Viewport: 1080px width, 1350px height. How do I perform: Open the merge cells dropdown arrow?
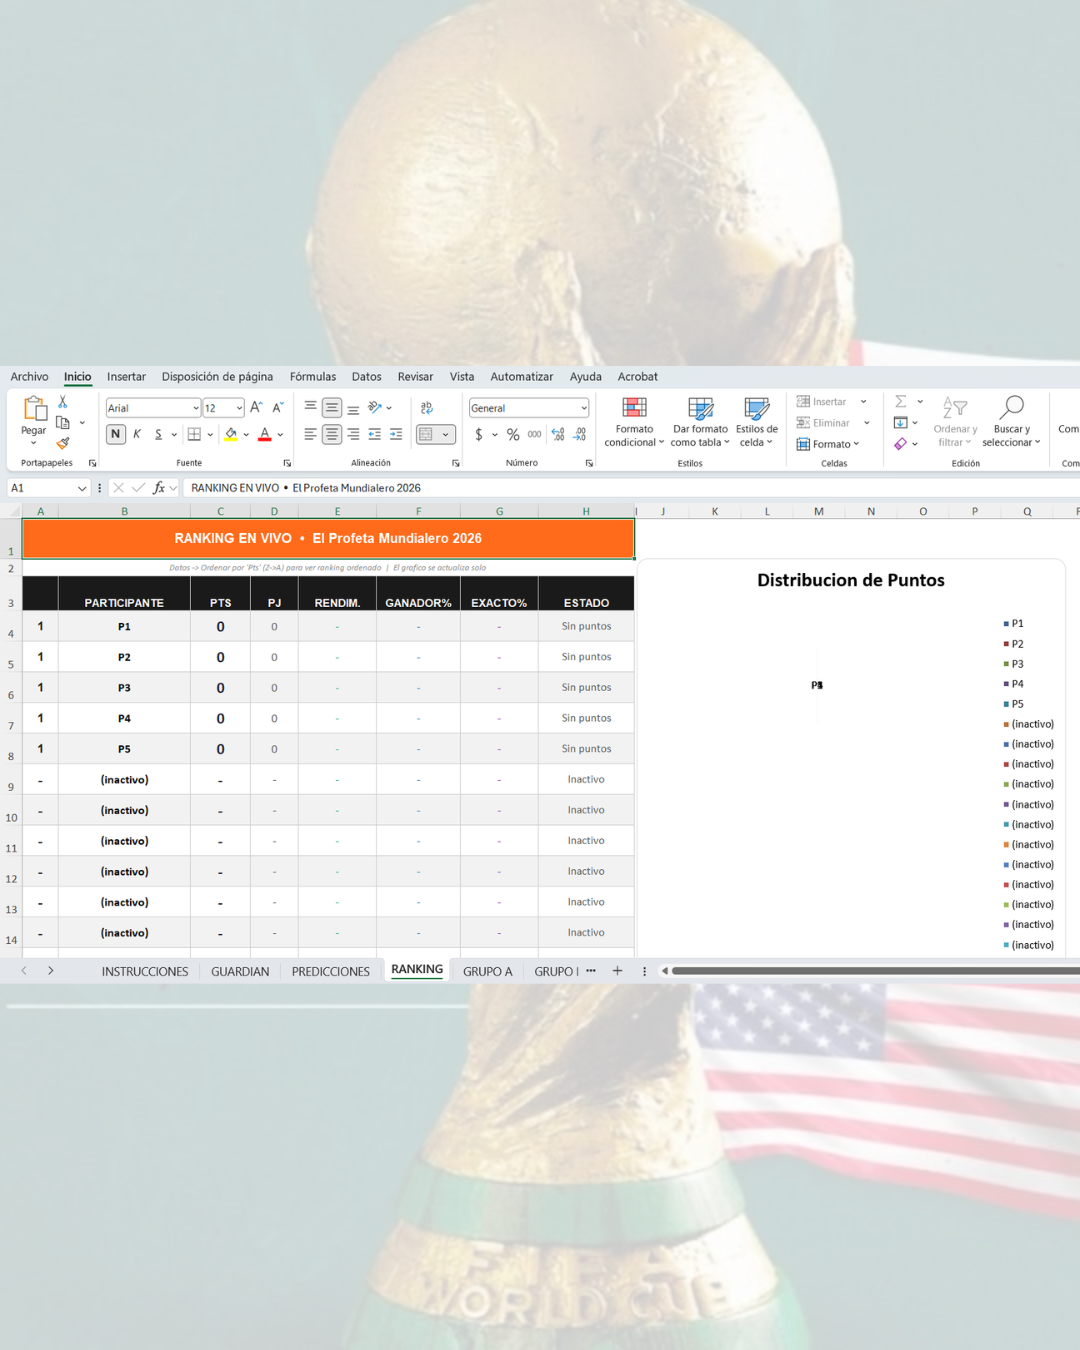pyautogui.click(x=446, y=435)
